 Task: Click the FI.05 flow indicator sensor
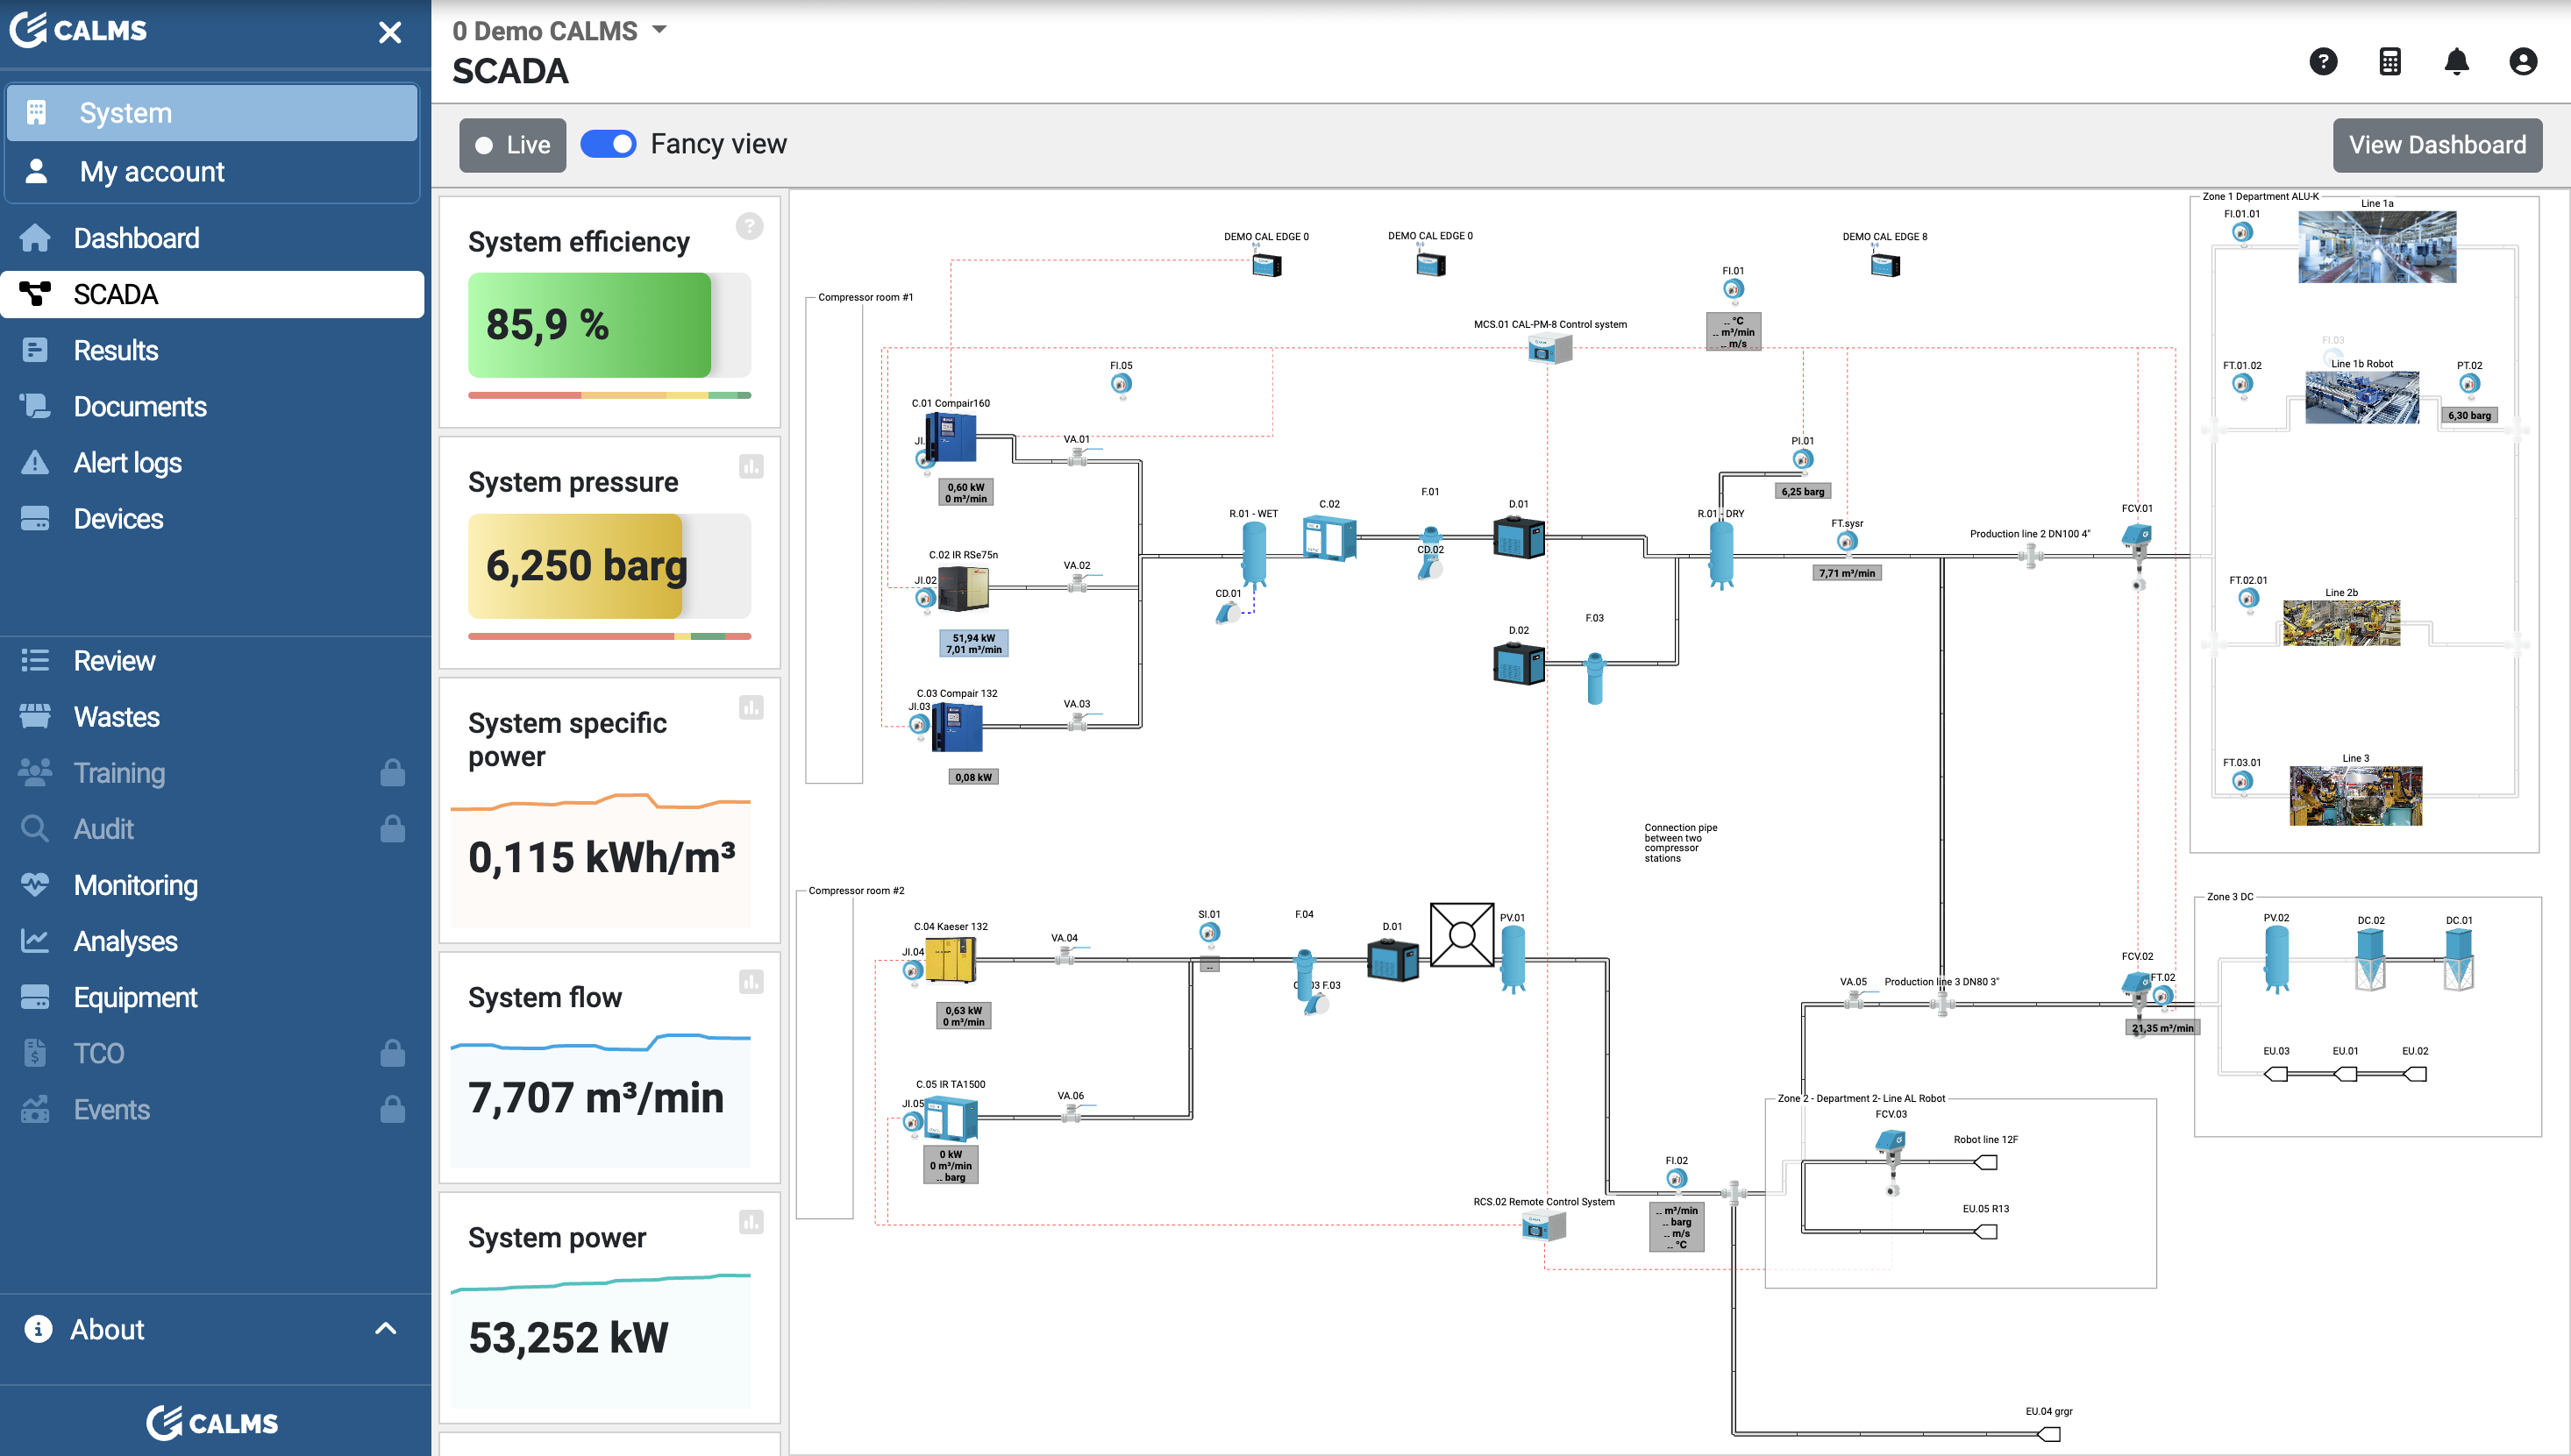[1121, 385]
